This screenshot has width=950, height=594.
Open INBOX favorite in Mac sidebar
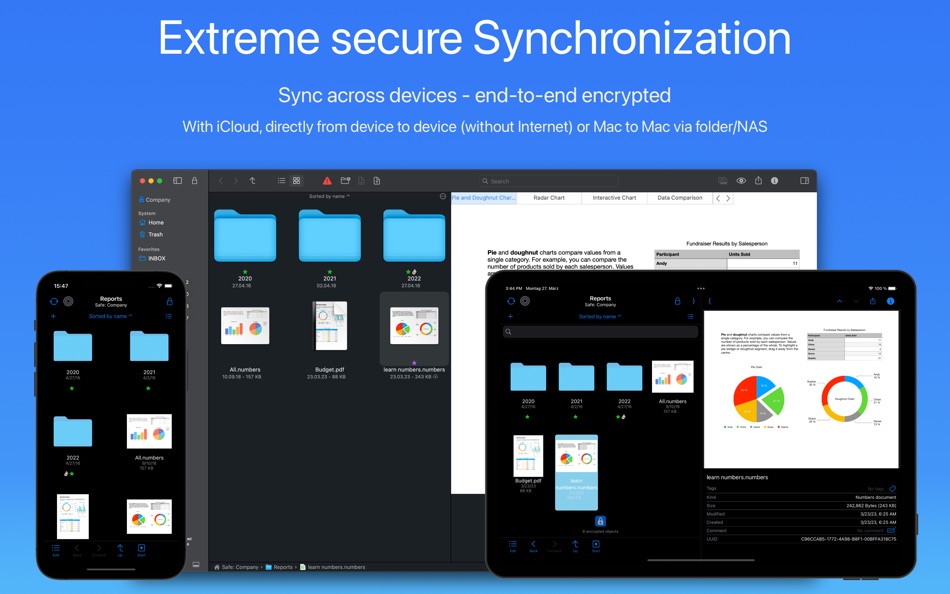(x=152, y=258)
